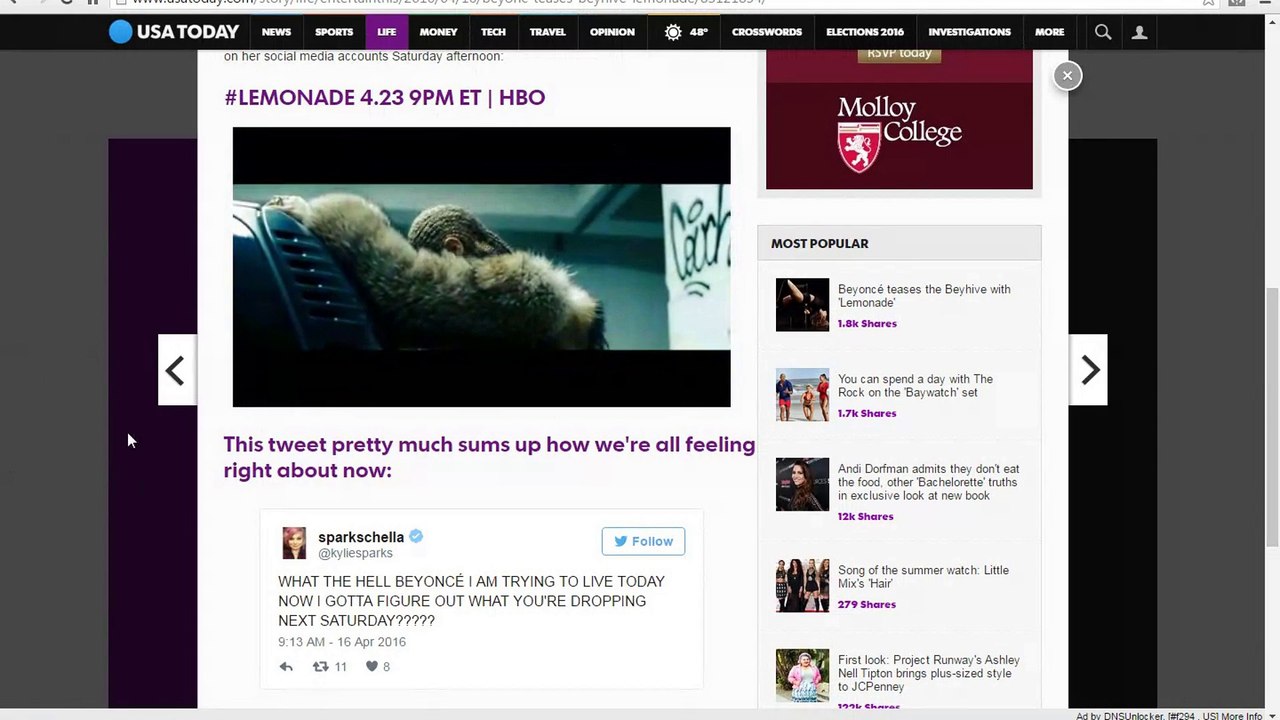This screenshot has width=1280, height=720.
Task: Click the RSVP today ad button
Action: tap(899, 54)
